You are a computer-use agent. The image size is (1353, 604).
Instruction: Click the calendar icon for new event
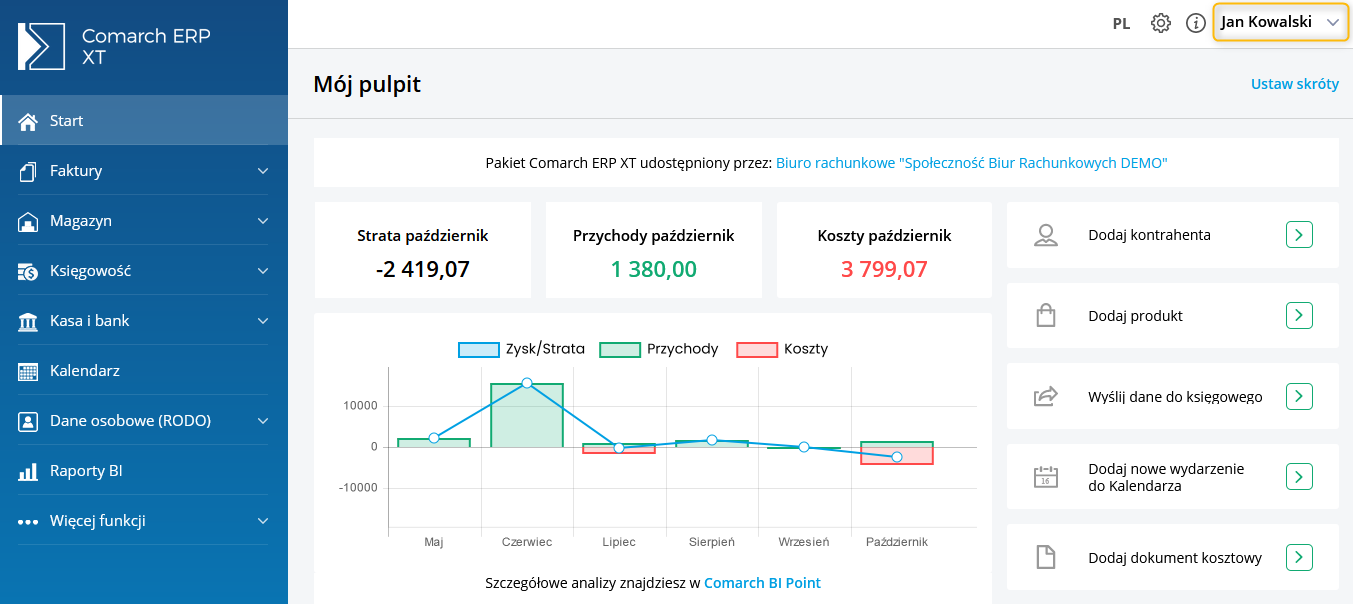[x=1046, y=477]
